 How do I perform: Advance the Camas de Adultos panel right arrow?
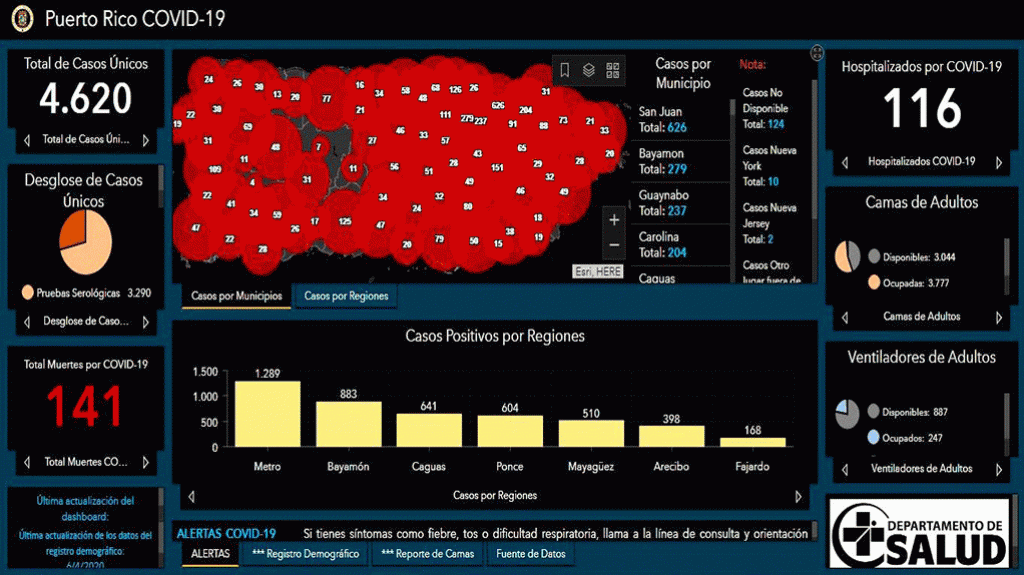tap(998, 317)
